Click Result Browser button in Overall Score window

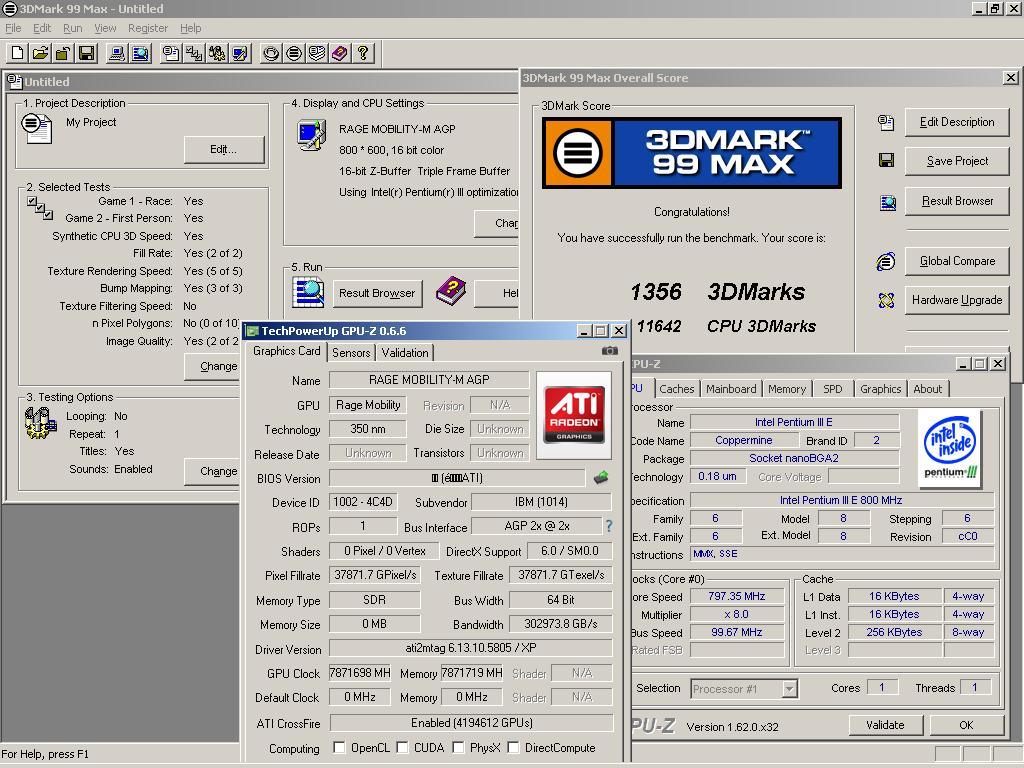957,201
